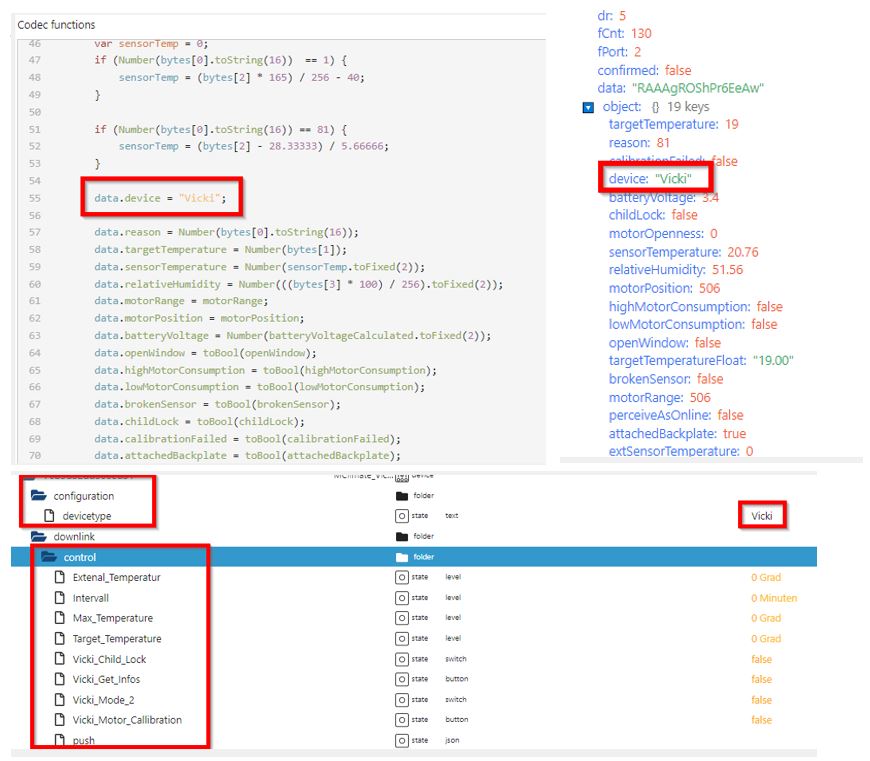This screenshot has width=870, height=761.
Task: Select Vicki_Motor_Callibration state entry
Action: pyautogui.click(x=127, y=720)
